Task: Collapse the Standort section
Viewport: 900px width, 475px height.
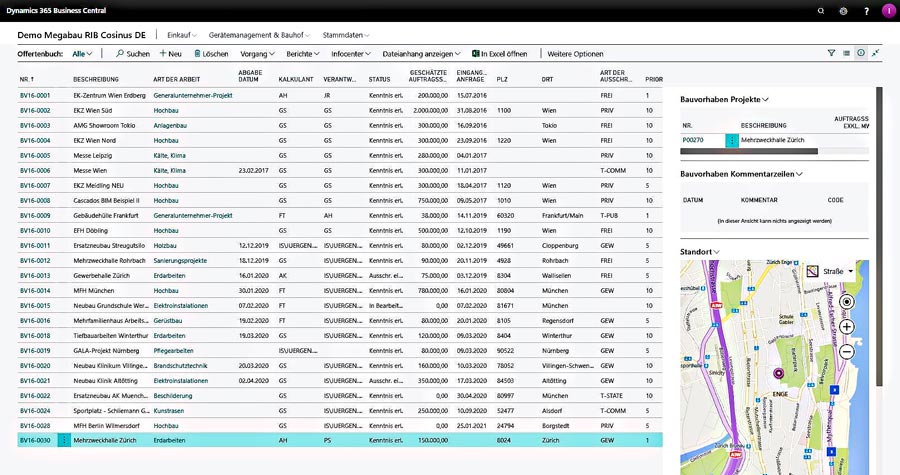Action: click(x=700, y=251)
